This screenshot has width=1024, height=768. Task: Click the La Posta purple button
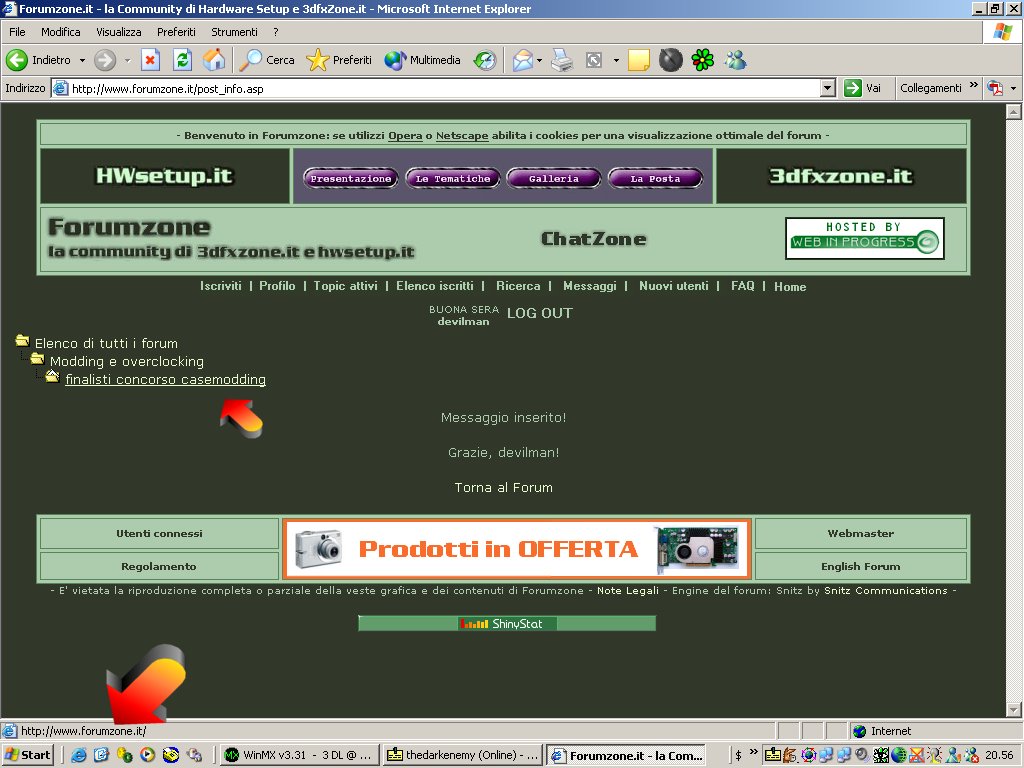click(x=655, y=178)
